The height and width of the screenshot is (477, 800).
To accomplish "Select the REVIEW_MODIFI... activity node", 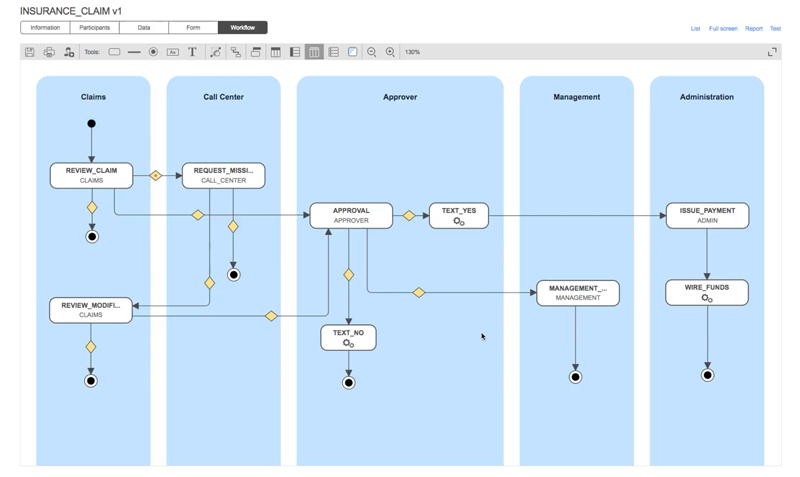I will 91,310.
